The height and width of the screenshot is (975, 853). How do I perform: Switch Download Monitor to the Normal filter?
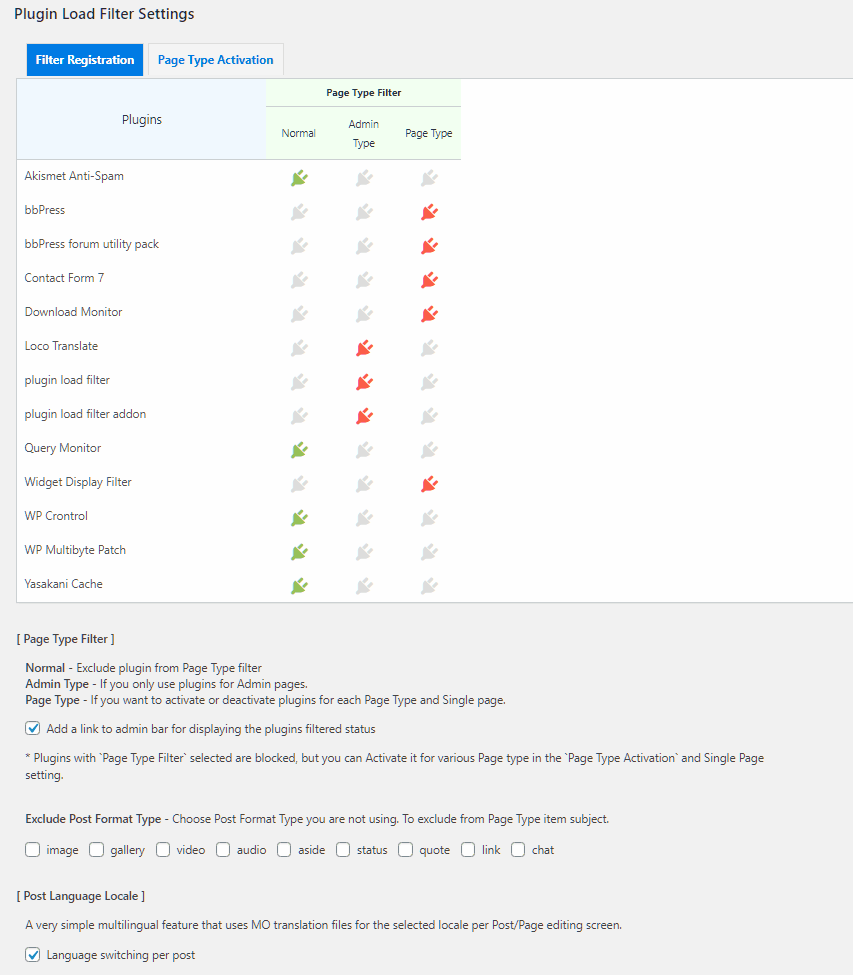[298, 313]
